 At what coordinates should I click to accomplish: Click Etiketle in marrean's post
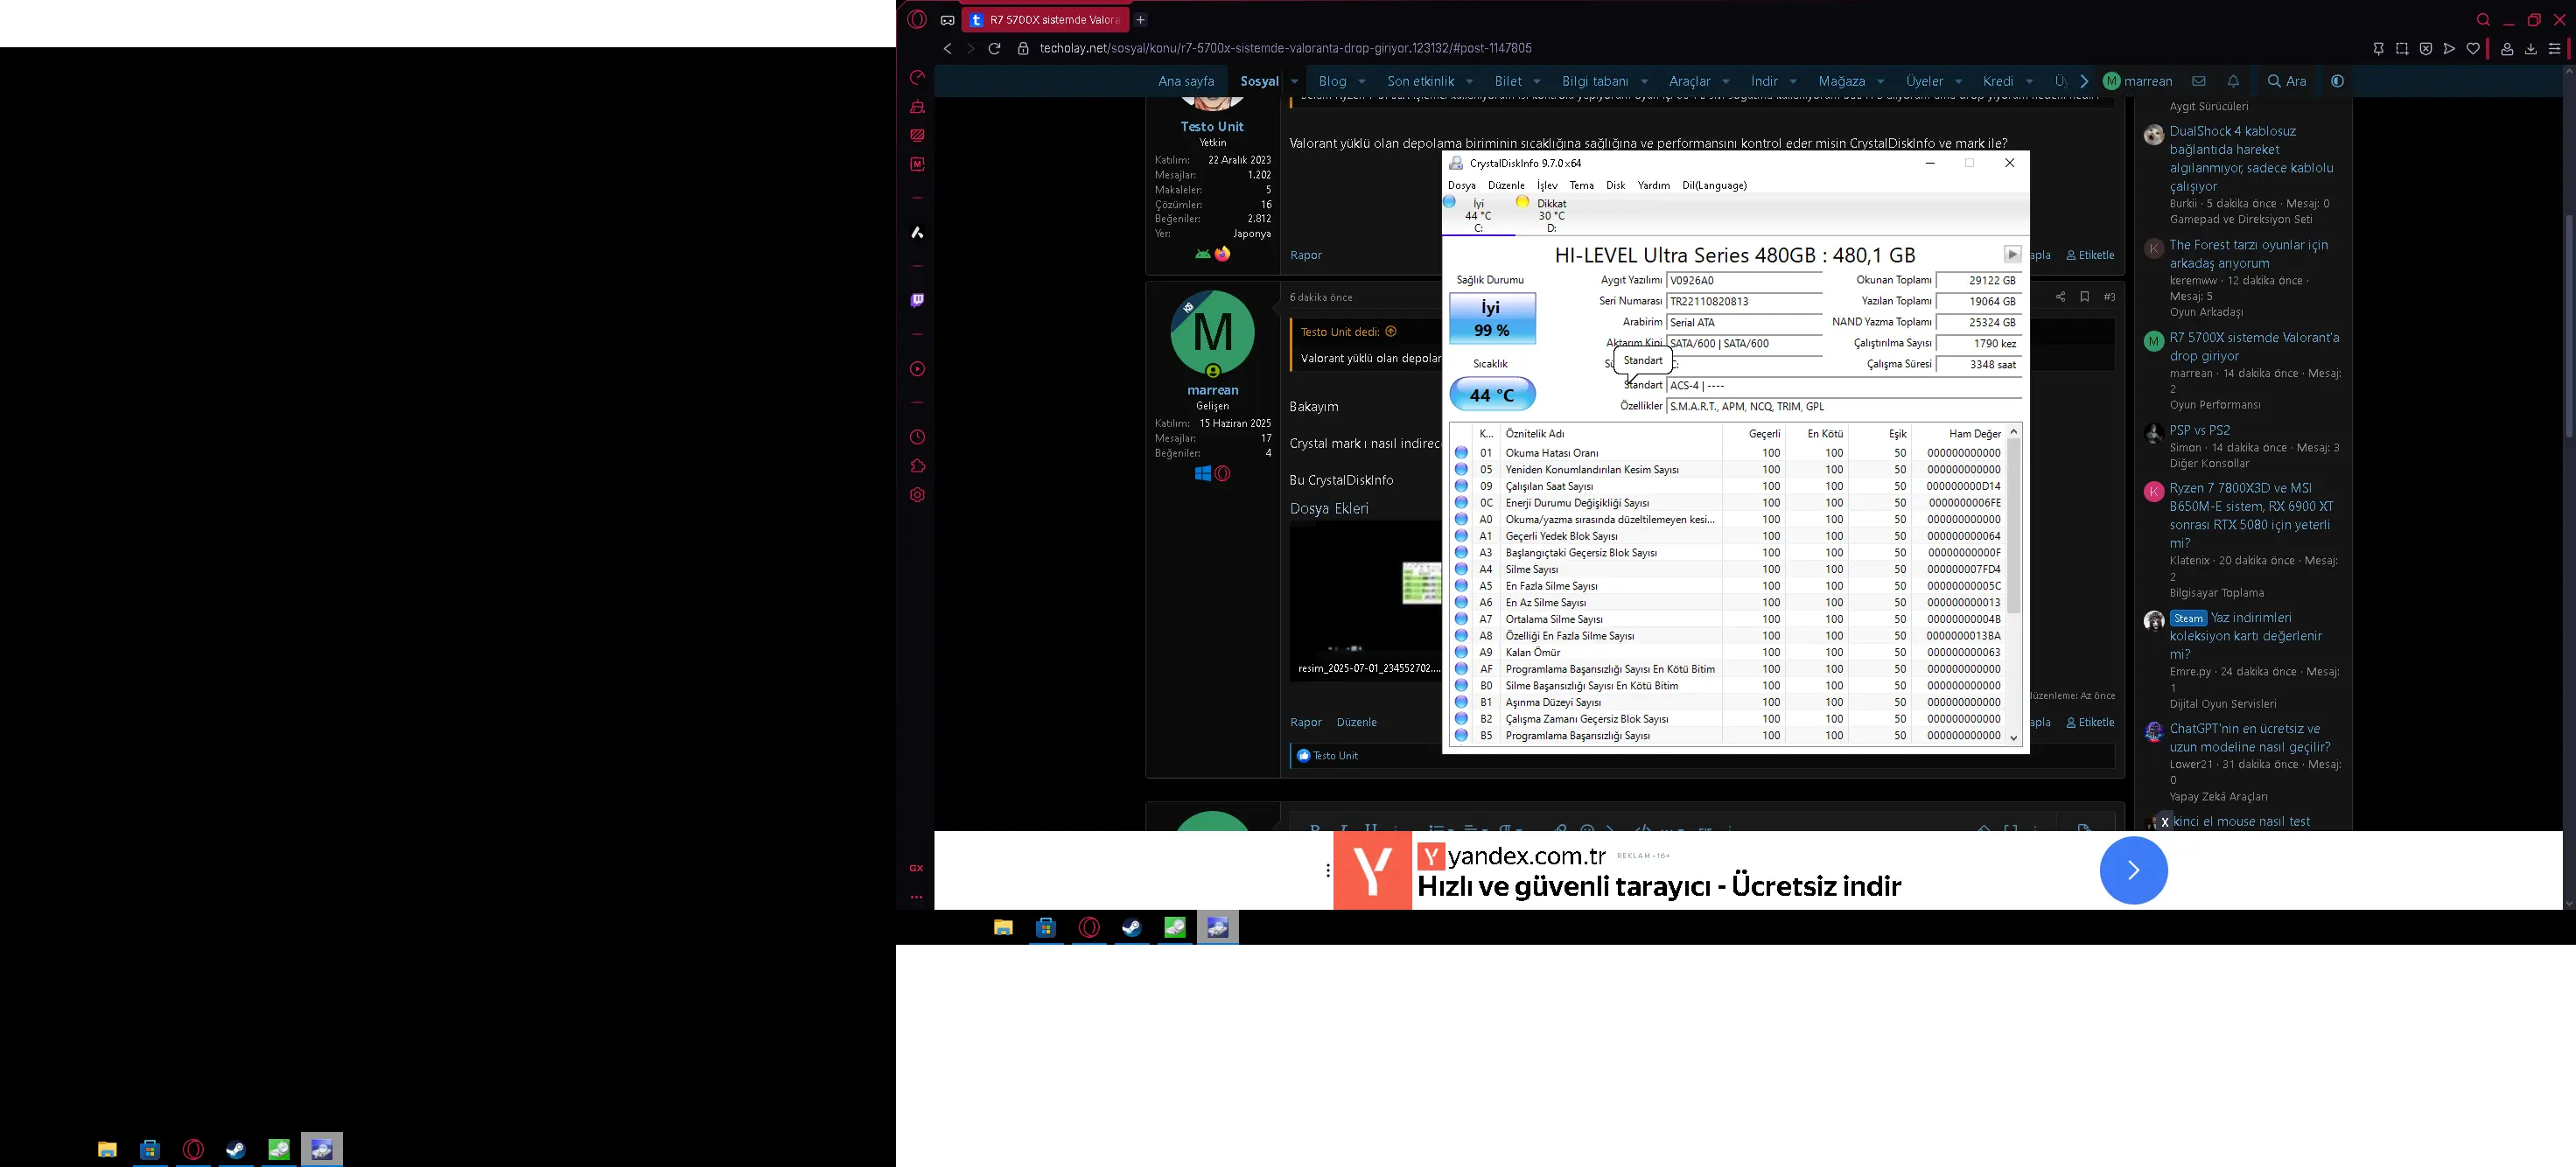(2090, 722)
